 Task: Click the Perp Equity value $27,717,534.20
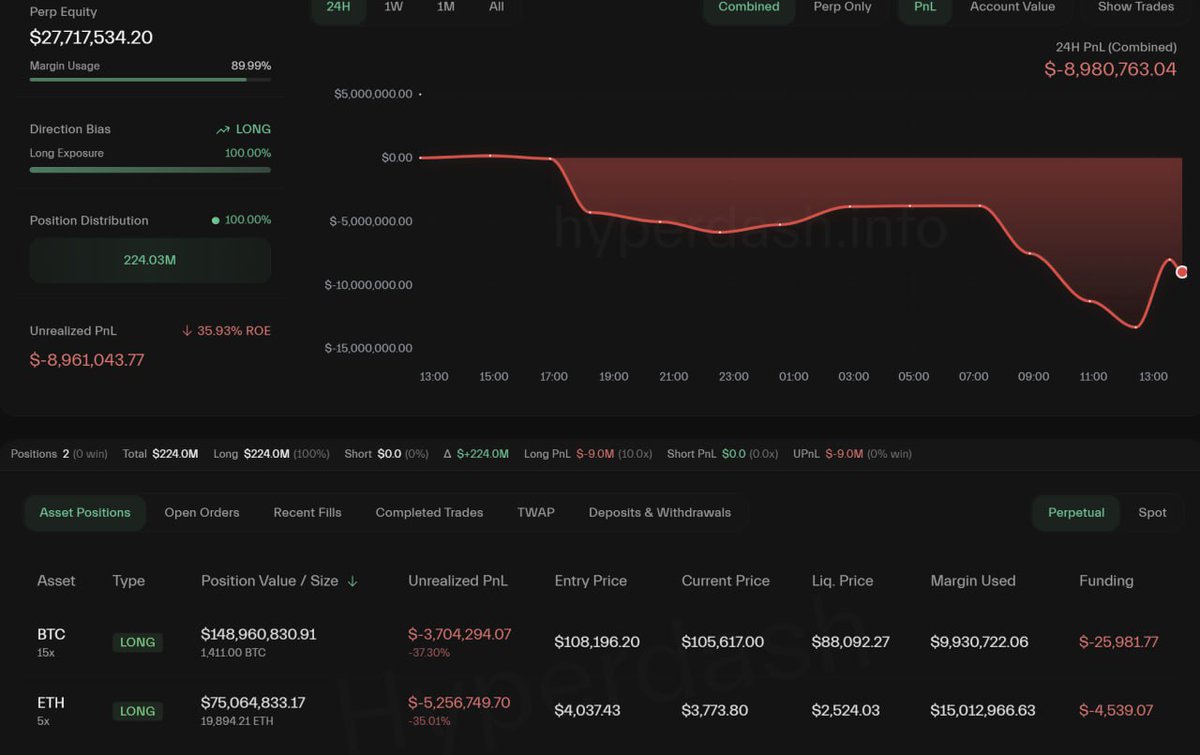tap(91, 38)
